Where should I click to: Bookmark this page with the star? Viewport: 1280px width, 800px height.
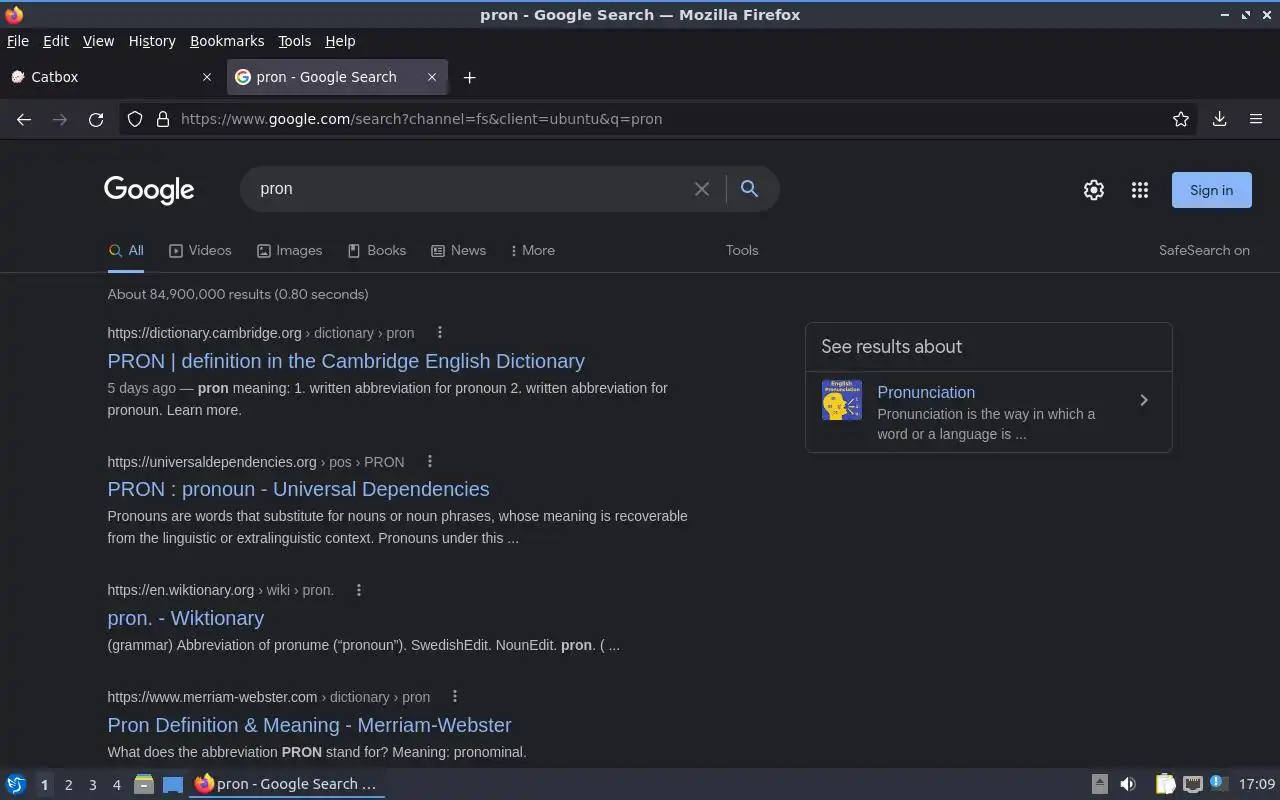[x=1181, y=119]
